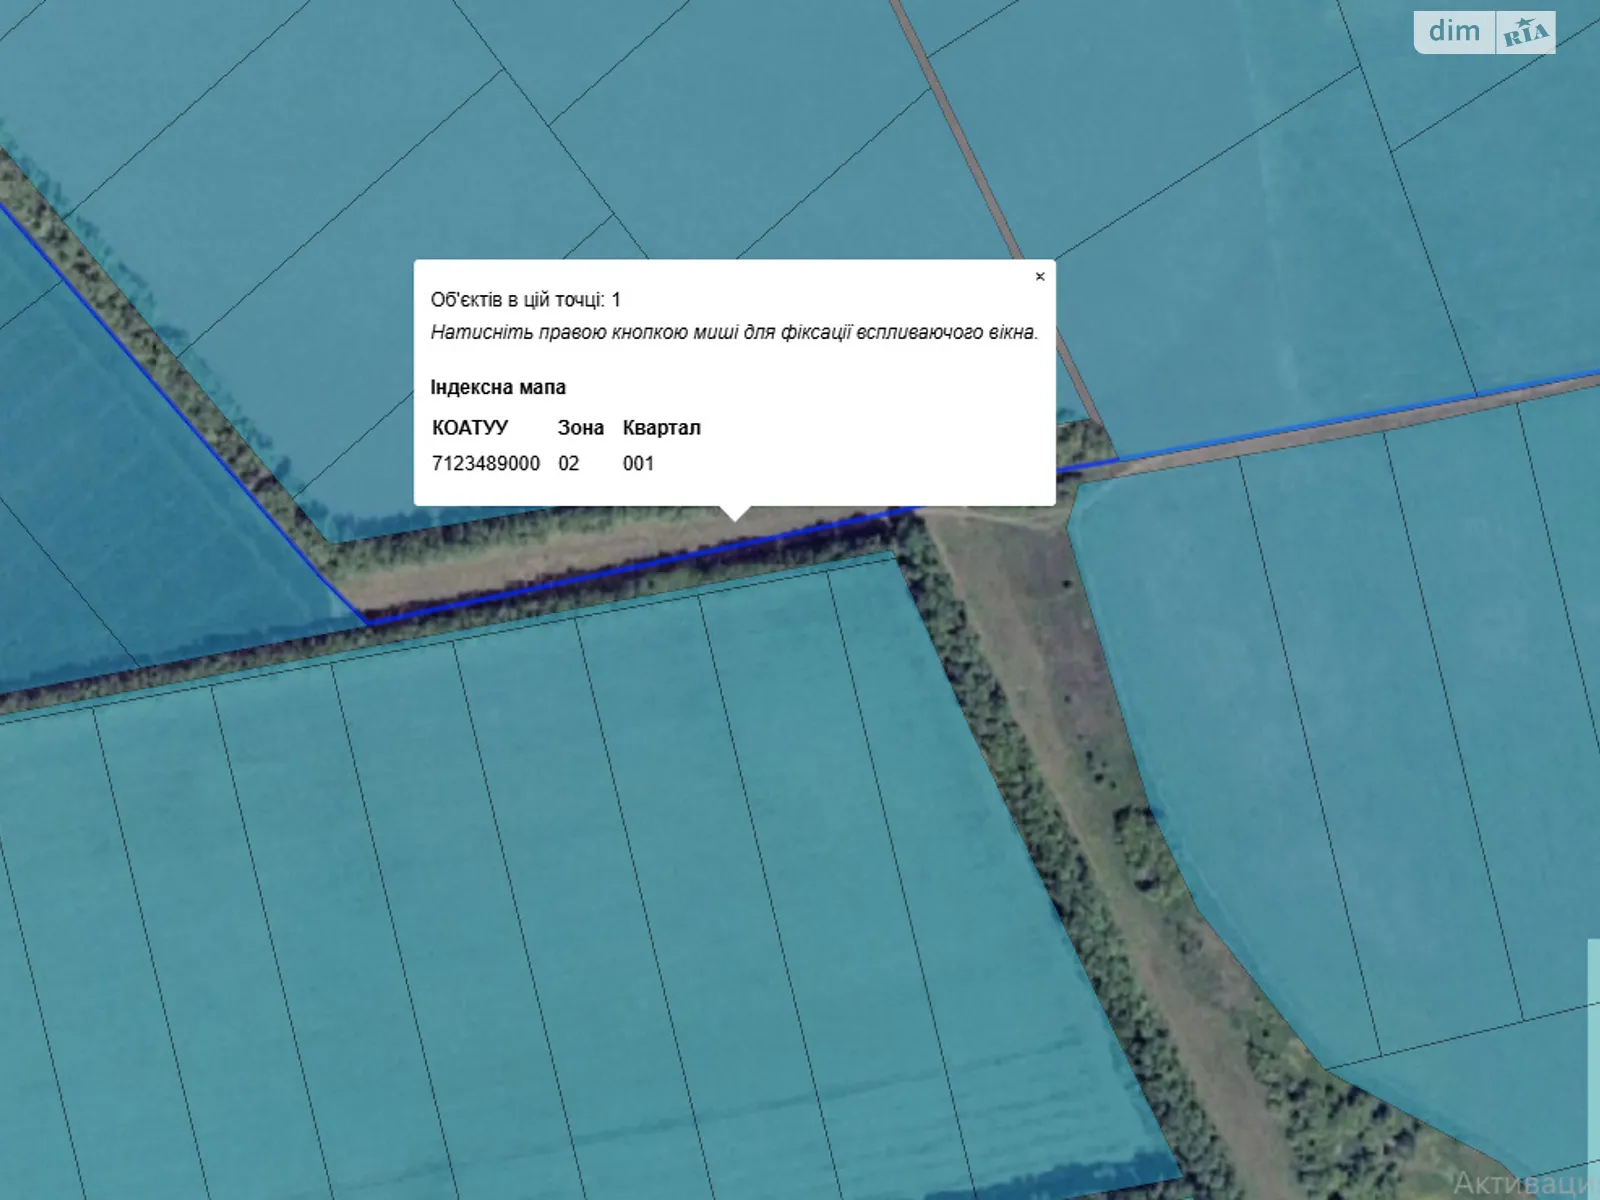Close the map info popup

(1040, 277)
